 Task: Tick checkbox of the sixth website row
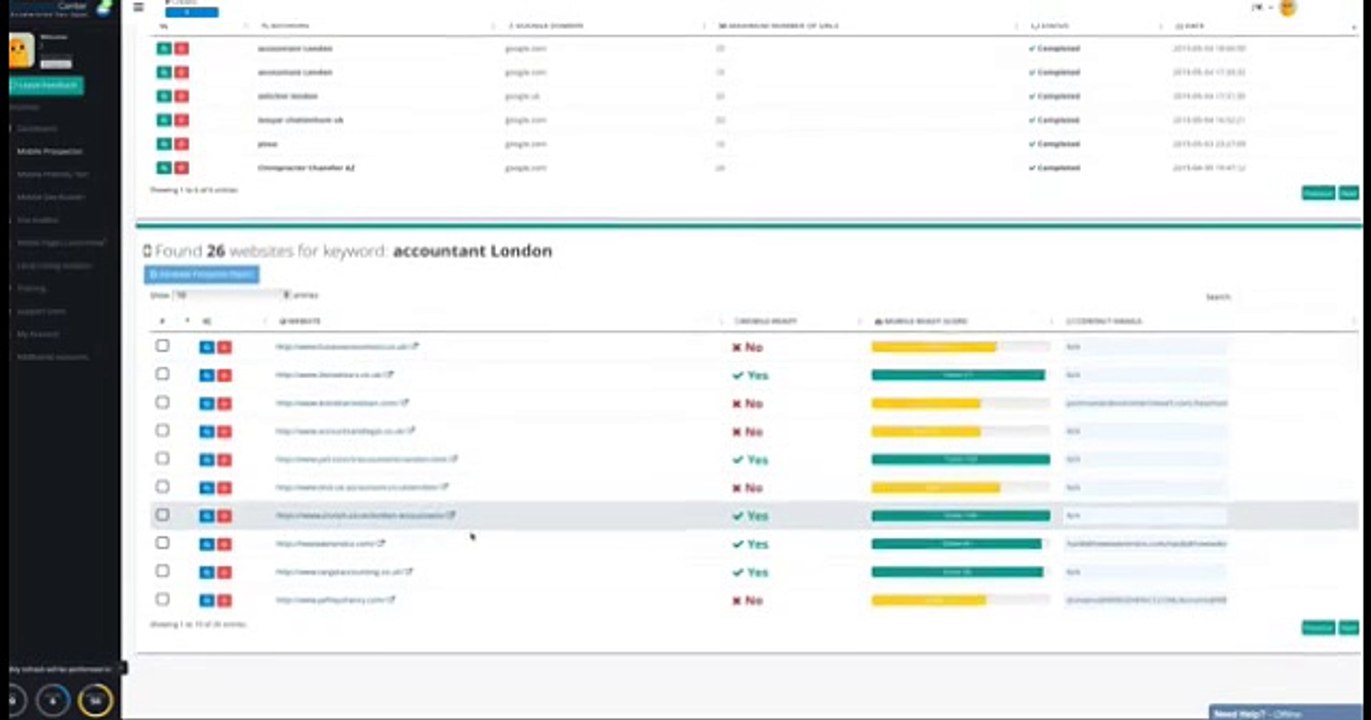(162, 487)
